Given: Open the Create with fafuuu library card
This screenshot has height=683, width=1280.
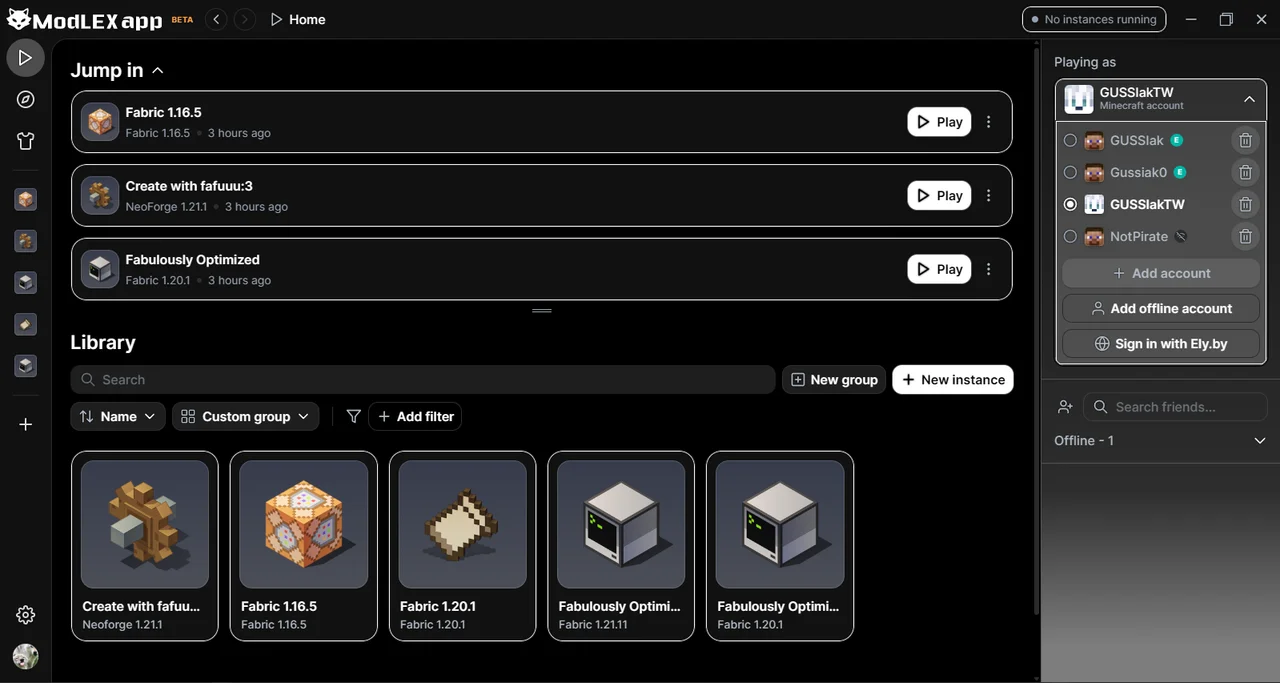Looking at the screenshot, I should pos(145,545).
